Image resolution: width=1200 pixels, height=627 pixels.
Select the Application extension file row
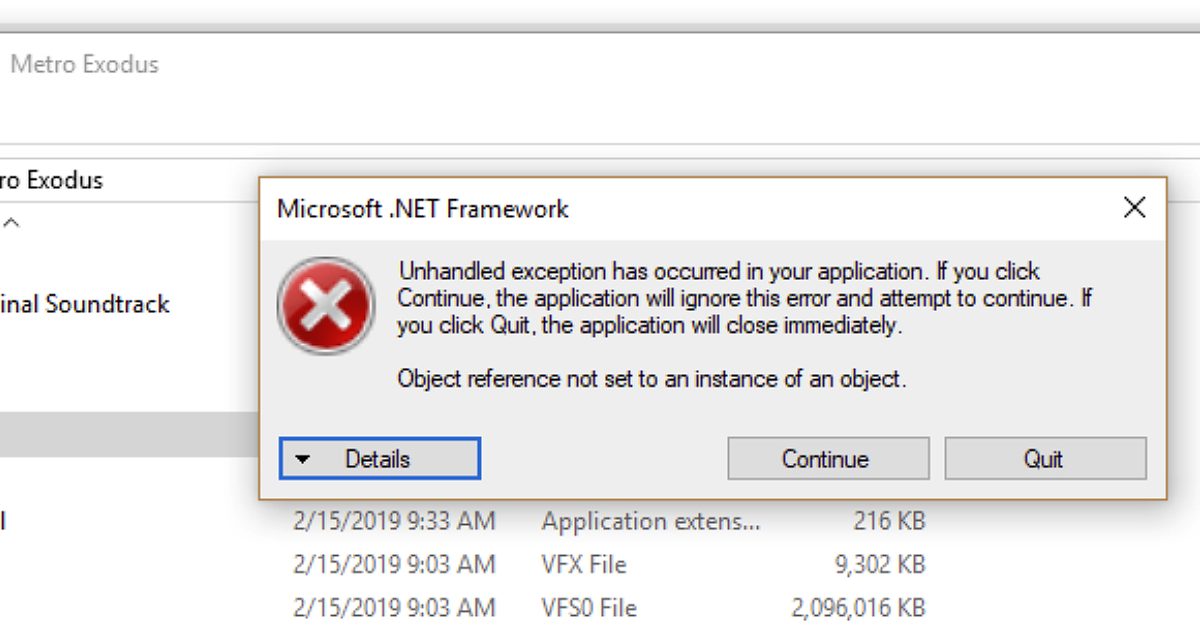pyautogui.click(x=650, y=521)
